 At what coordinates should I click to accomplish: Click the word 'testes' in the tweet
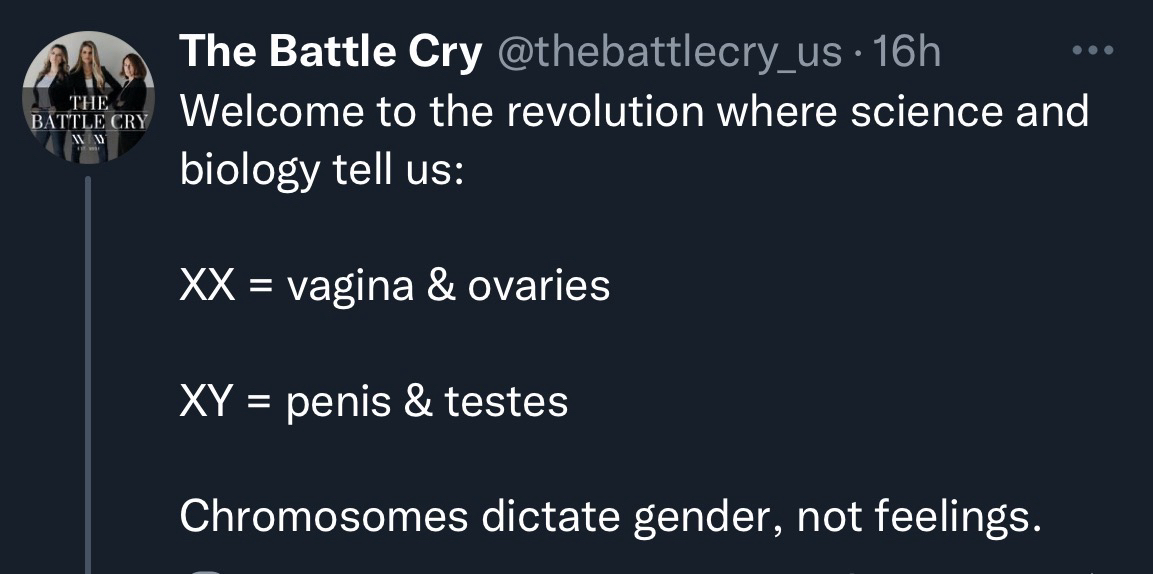[x=506, y=402]
